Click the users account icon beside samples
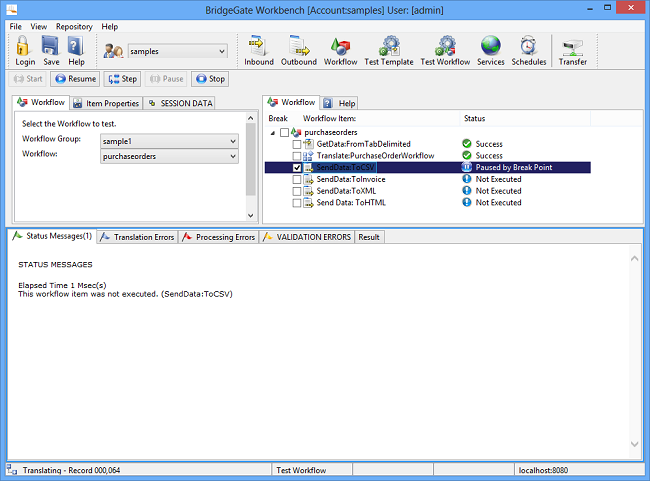Screen dimensions: 650x481 113,51
